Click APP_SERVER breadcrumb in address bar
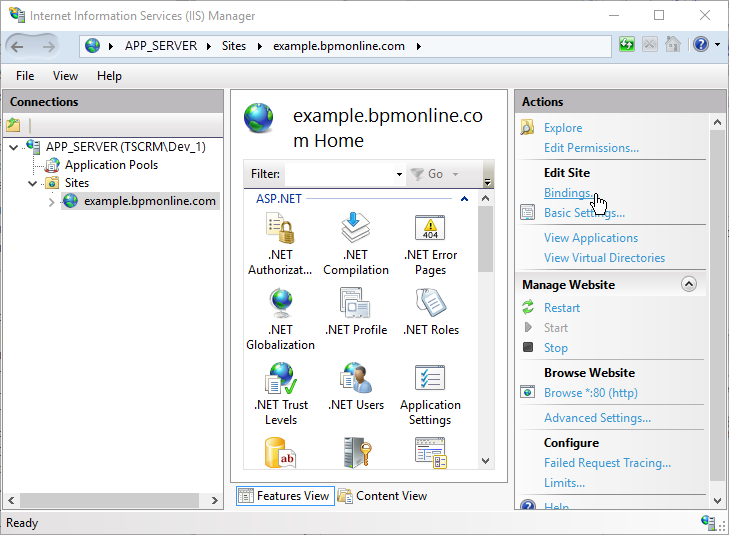 (x=161, y=46)
